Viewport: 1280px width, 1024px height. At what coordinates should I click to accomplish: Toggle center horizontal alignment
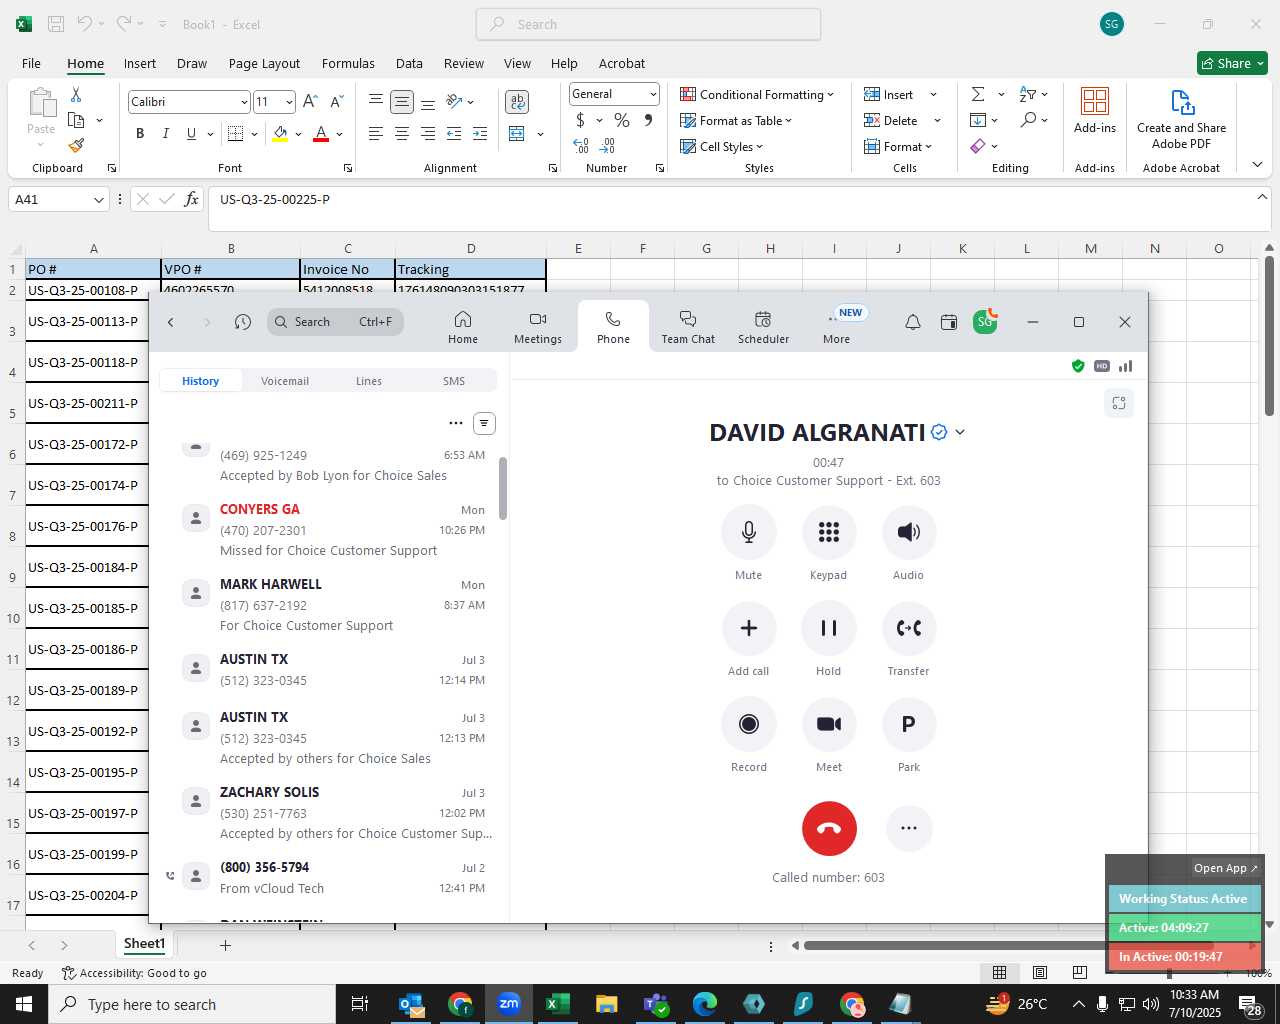[402, 133]
